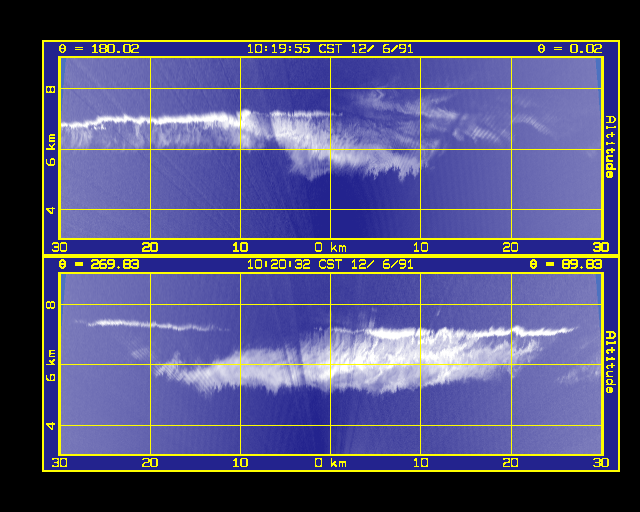640x512 pixels.
Task: Click the 0 km range label under top panel
Action: [330, 247]
